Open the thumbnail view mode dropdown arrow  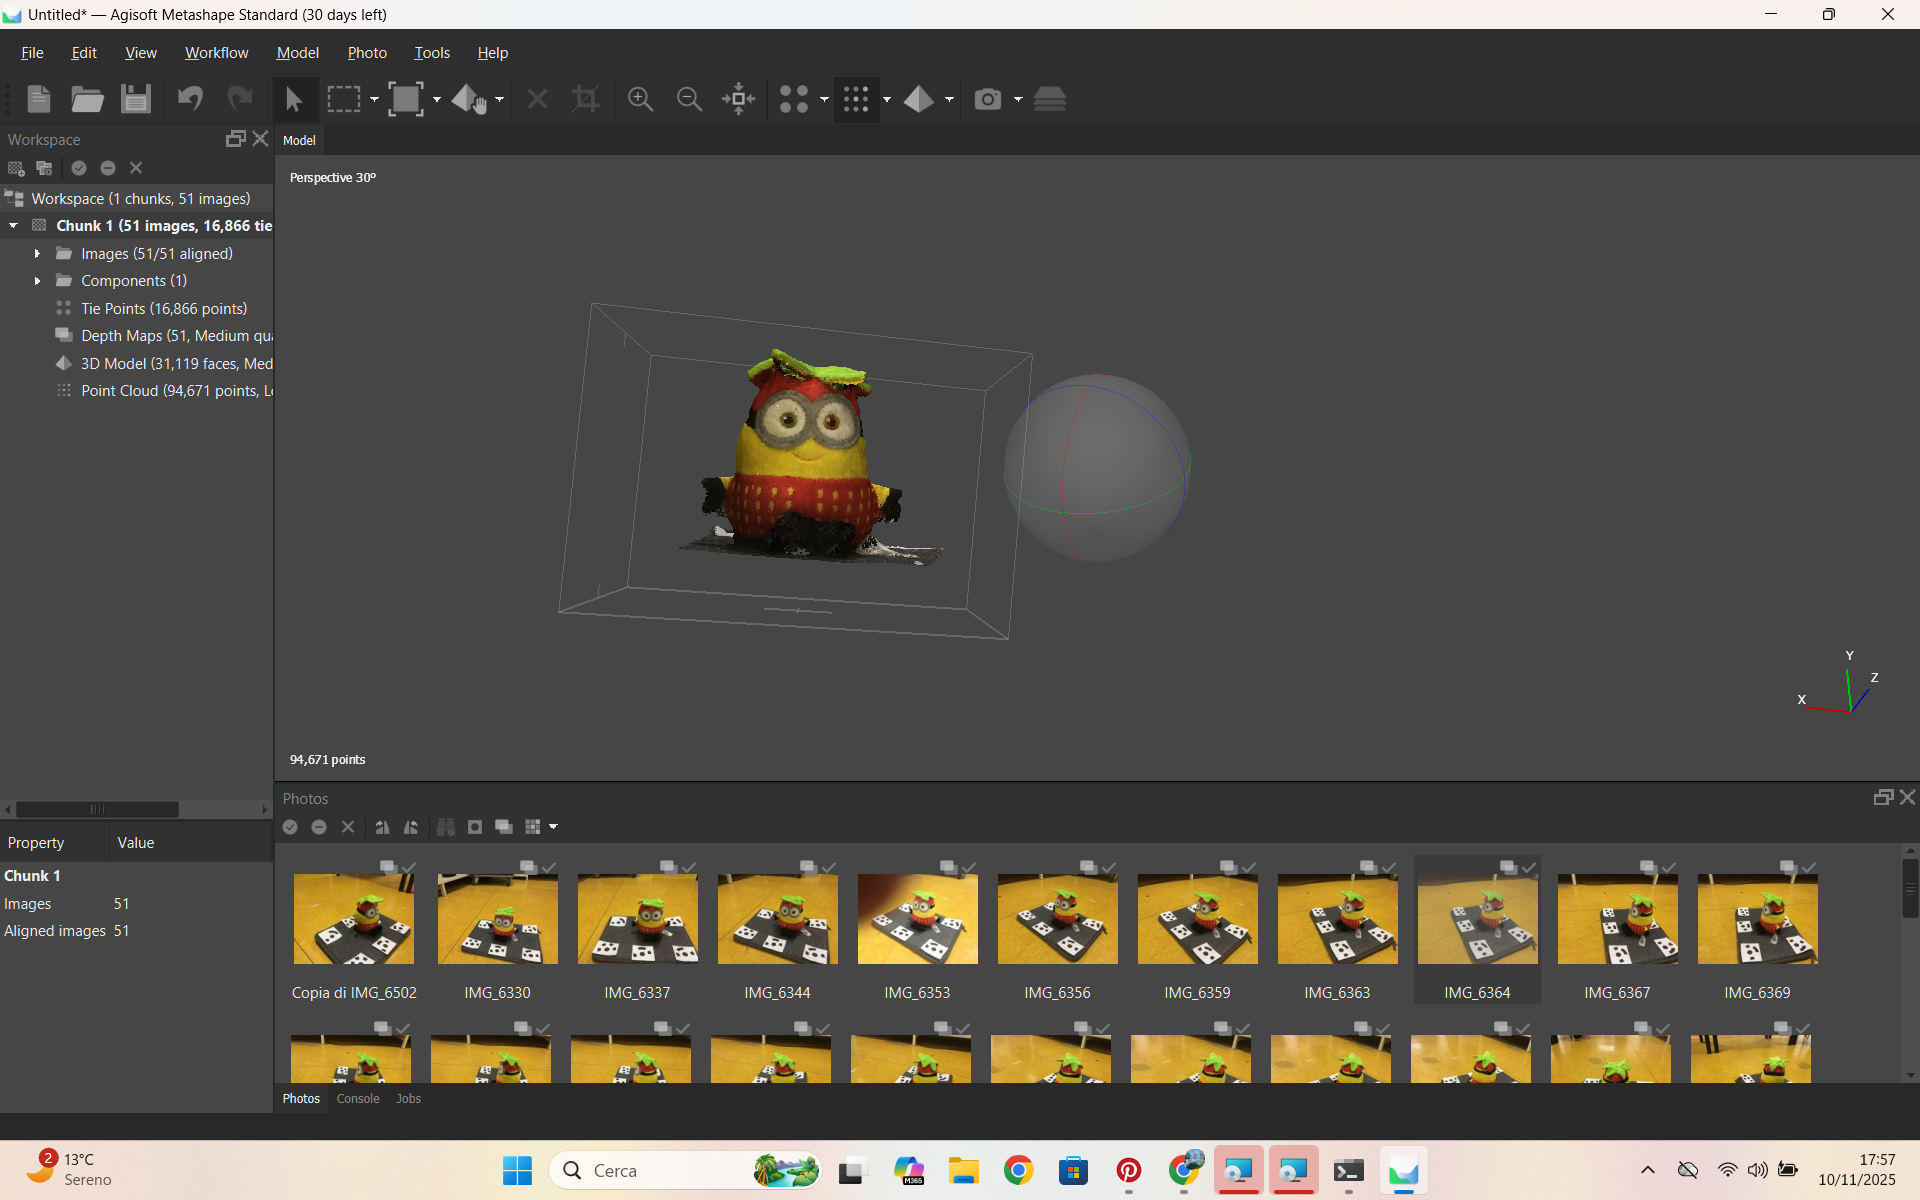(x=553, y=827)
